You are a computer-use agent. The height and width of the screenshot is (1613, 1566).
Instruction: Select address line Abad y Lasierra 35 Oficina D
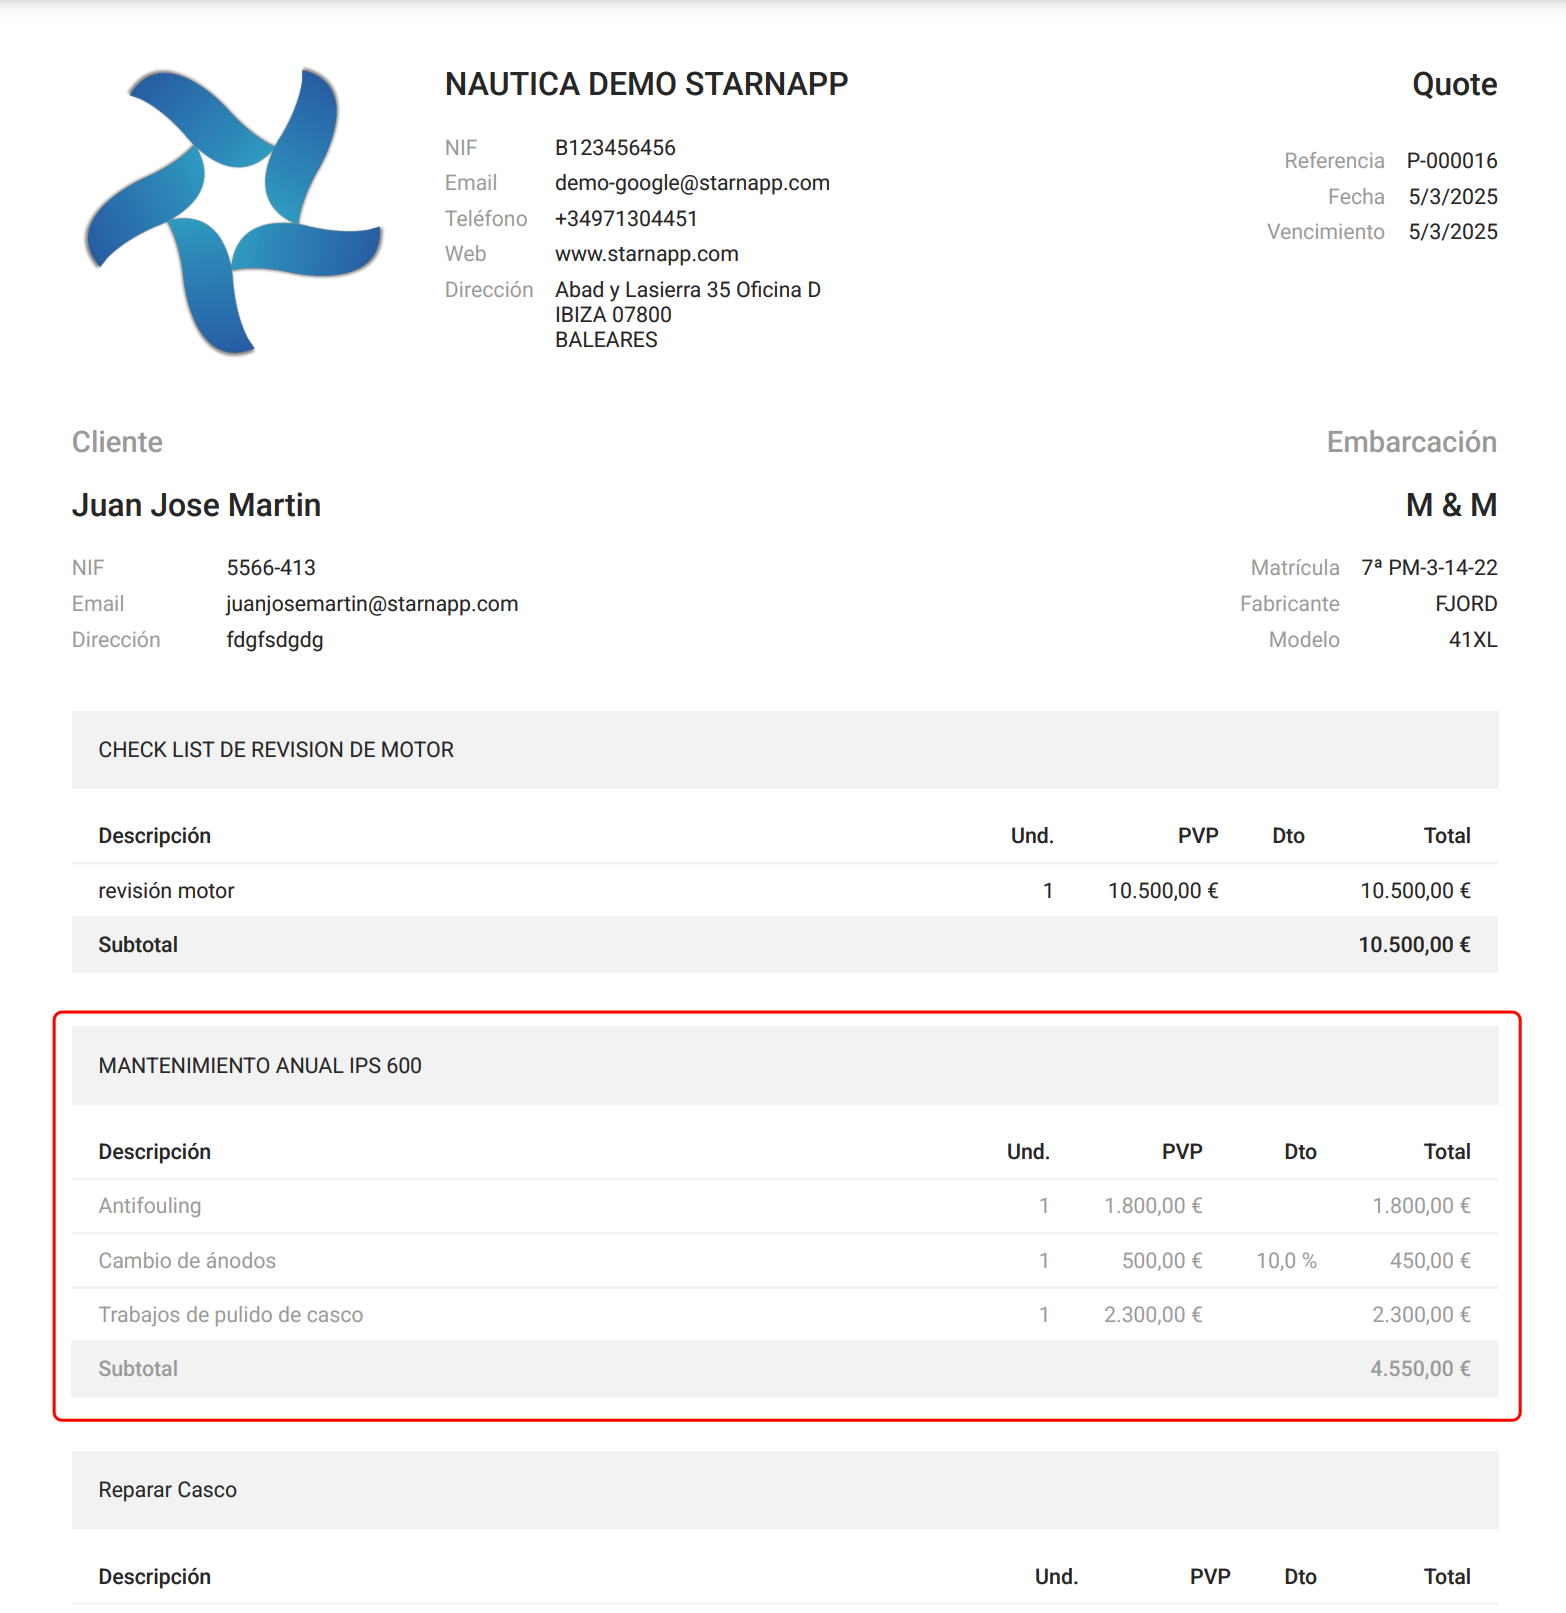(688, 290)
